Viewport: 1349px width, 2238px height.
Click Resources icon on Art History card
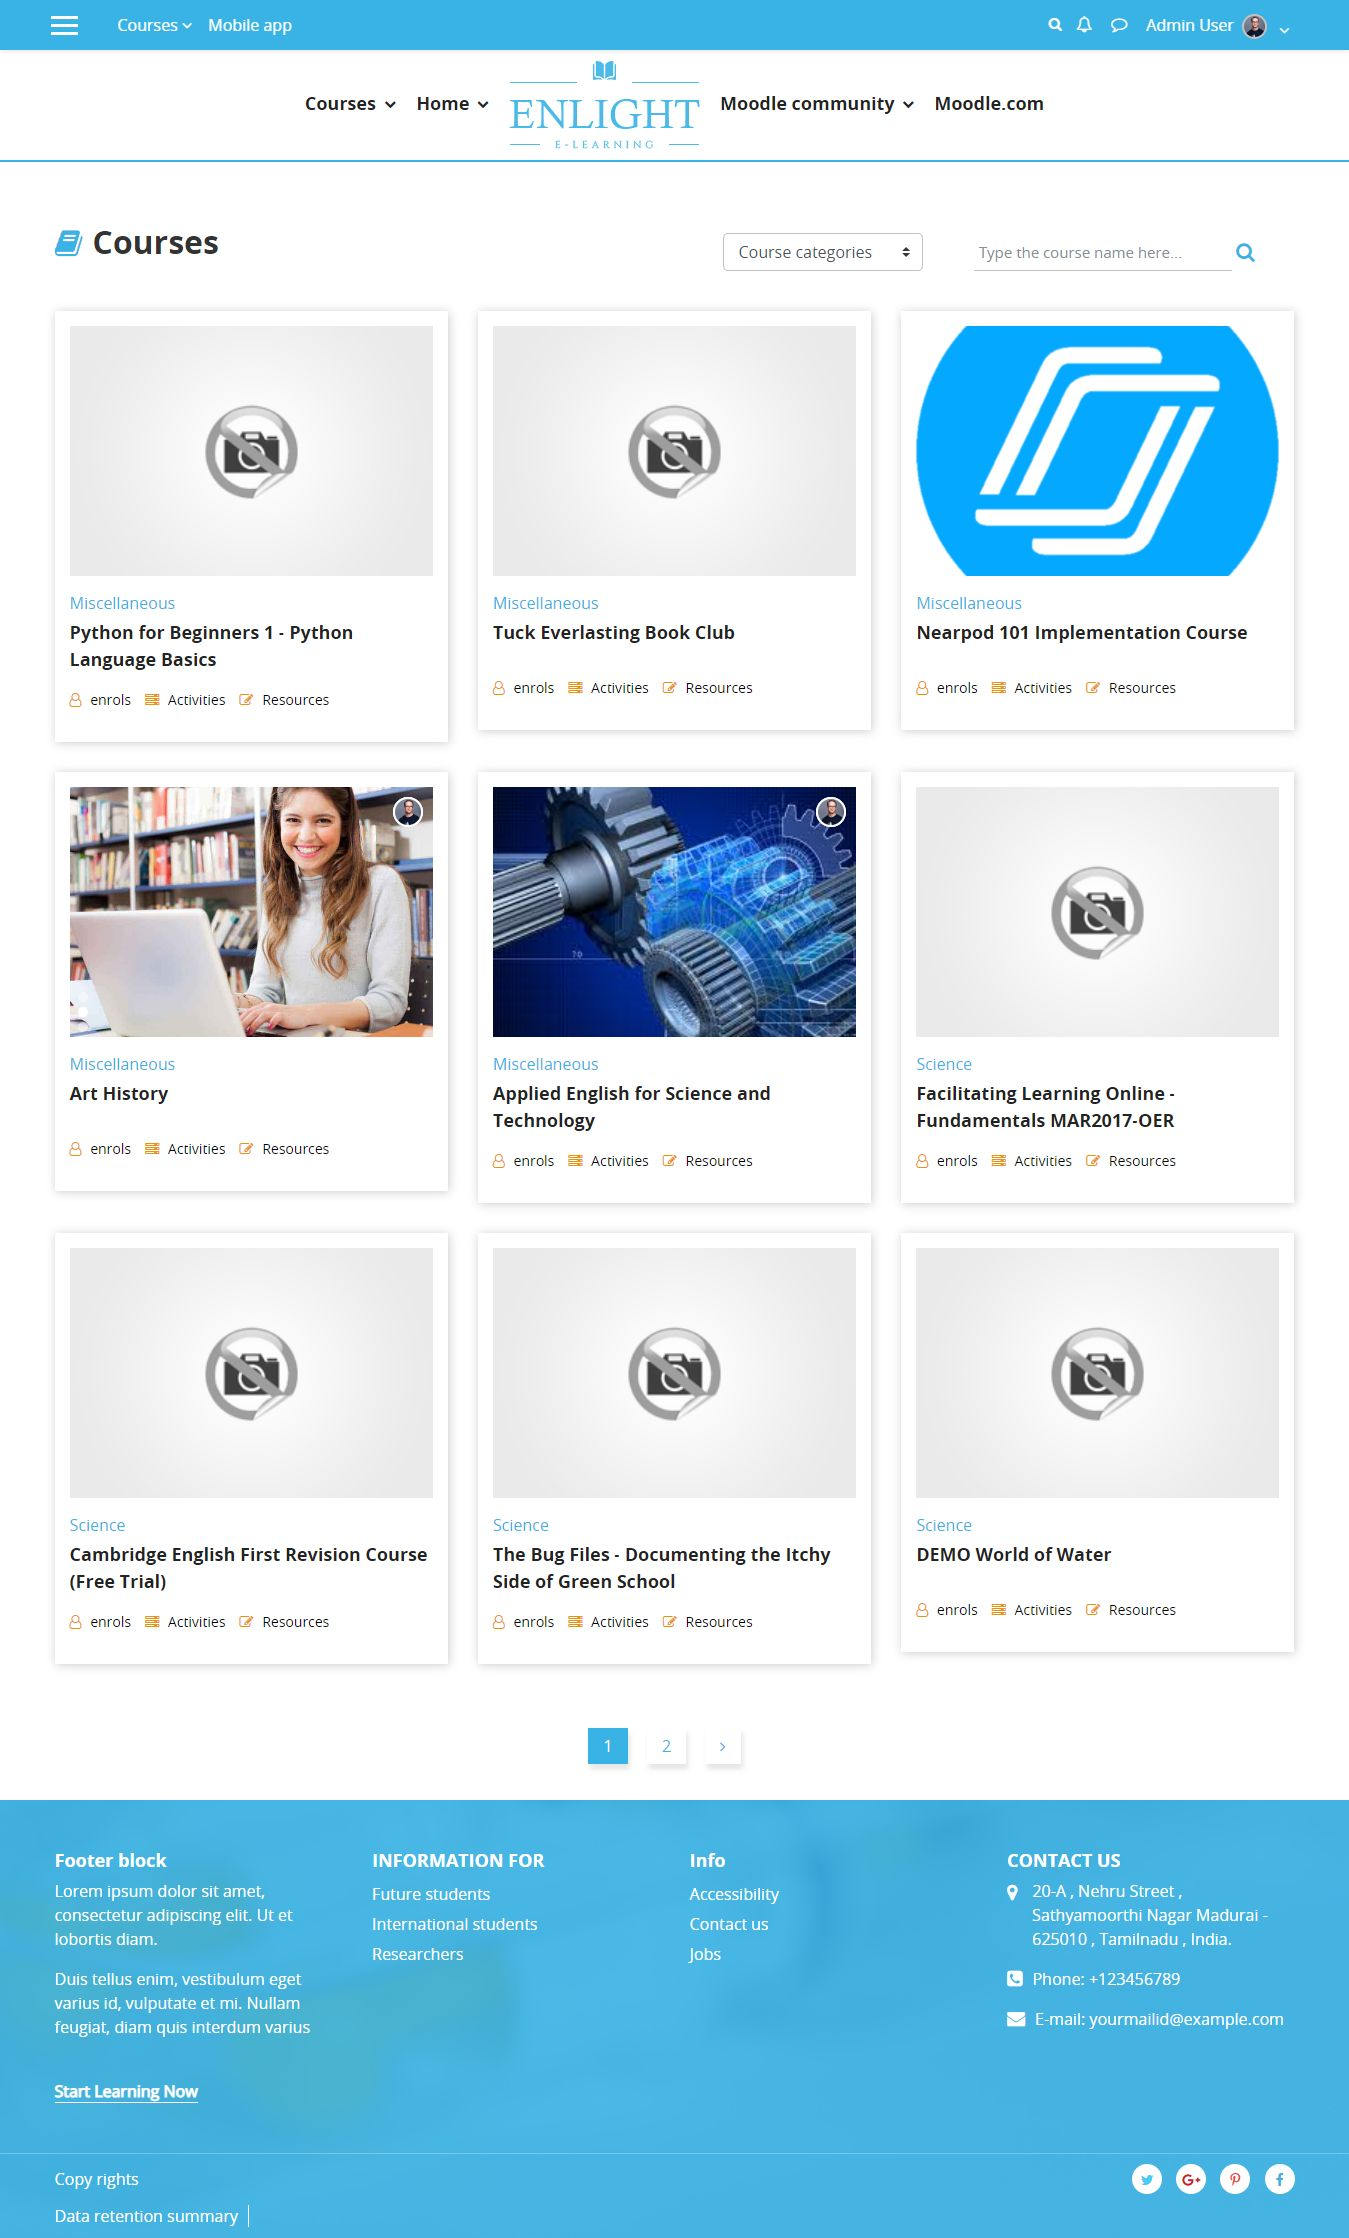coord(246,1149)
